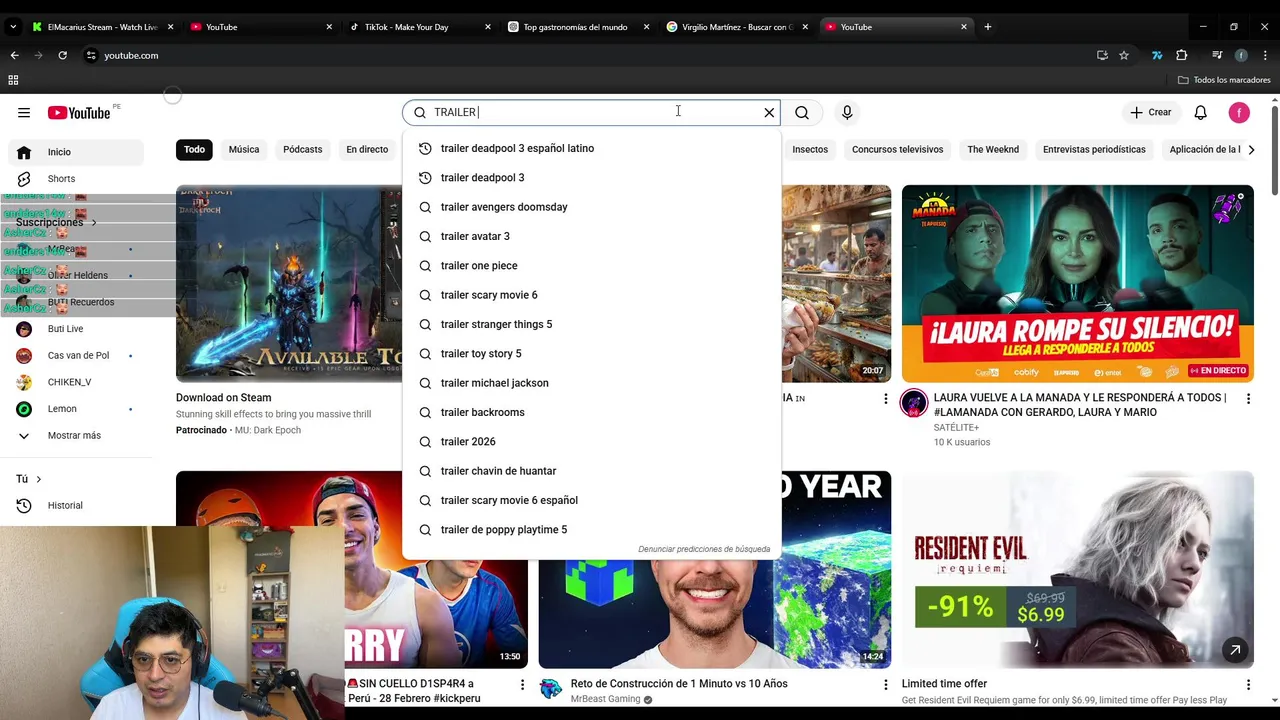Expand Mostrar más subscriptions
1280x720 pixels.
pos(78,436)
